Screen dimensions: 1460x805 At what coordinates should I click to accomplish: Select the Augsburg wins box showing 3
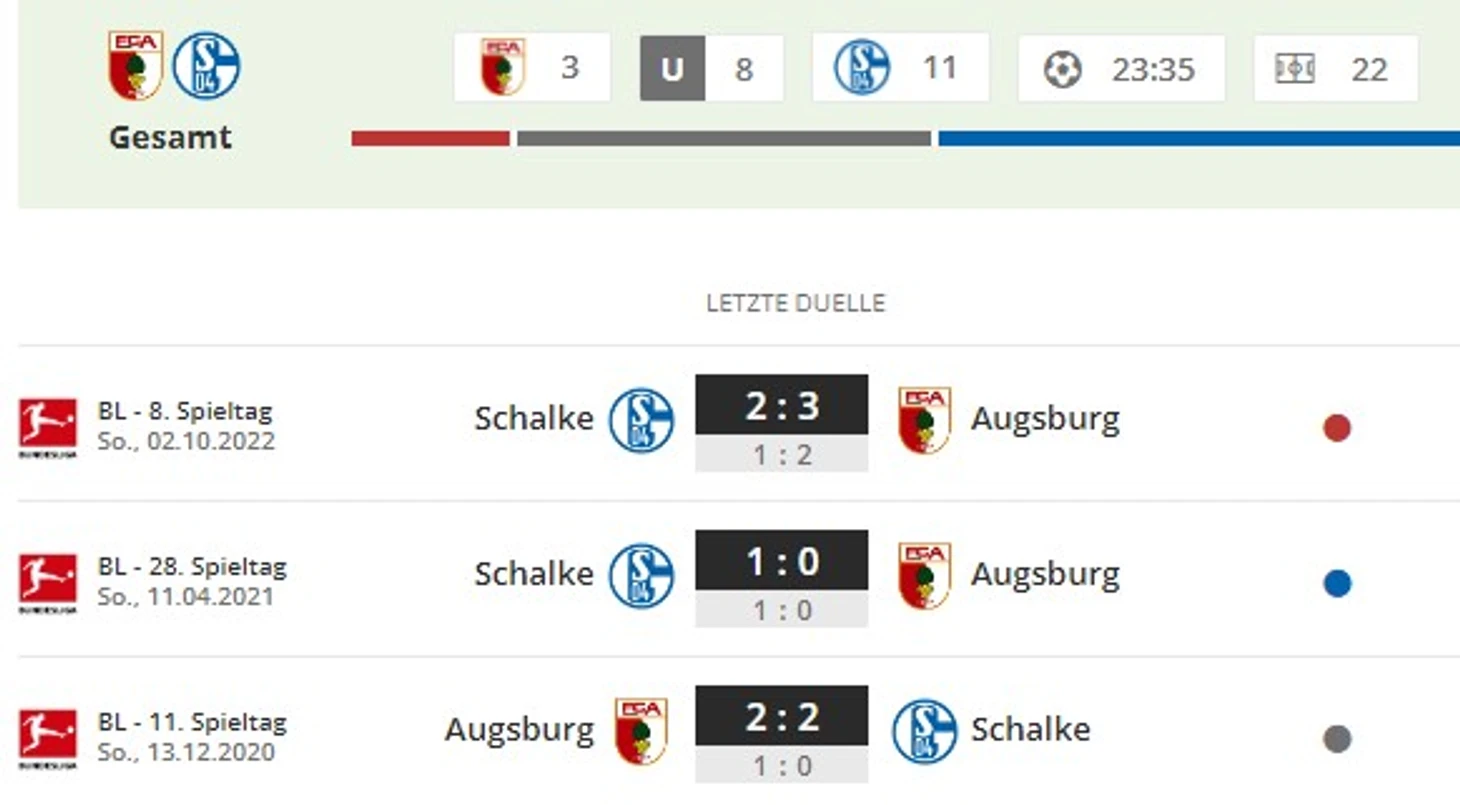click(x=532, y=68)
